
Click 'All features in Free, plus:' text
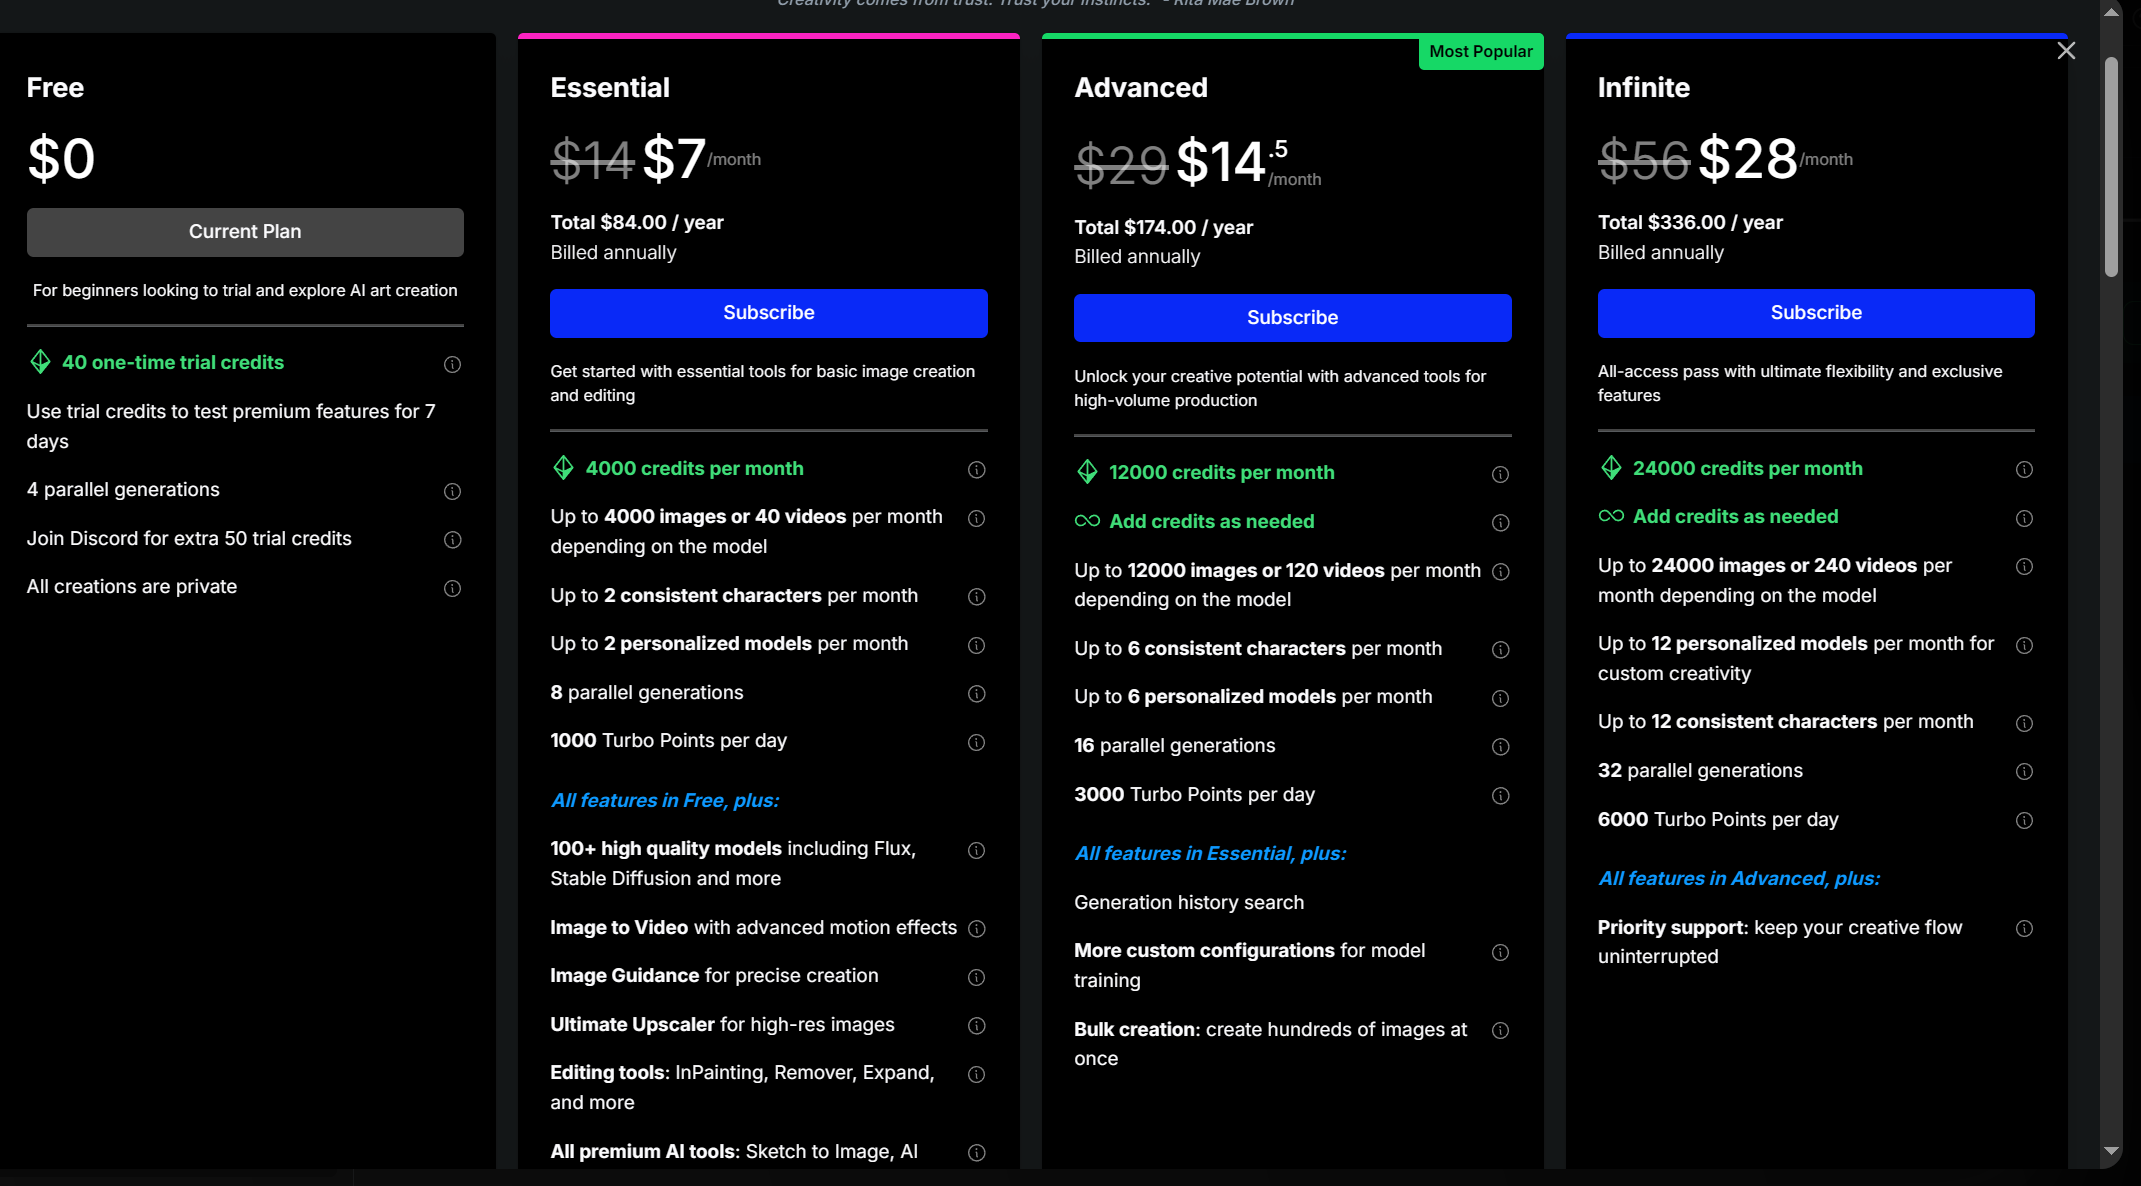point(664,801)
